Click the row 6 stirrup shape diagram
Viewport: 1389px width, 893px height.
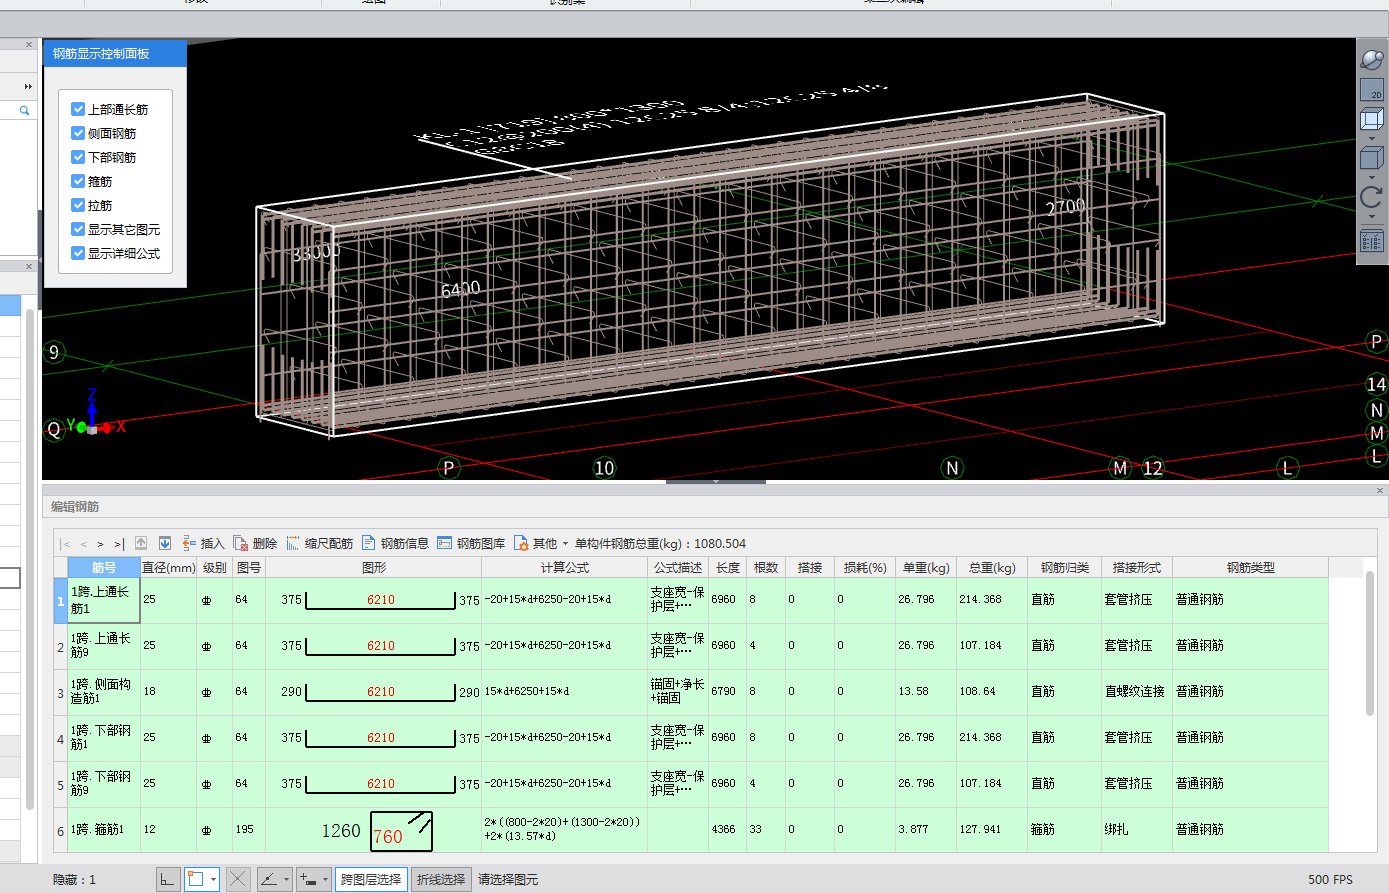pos(401,831)
